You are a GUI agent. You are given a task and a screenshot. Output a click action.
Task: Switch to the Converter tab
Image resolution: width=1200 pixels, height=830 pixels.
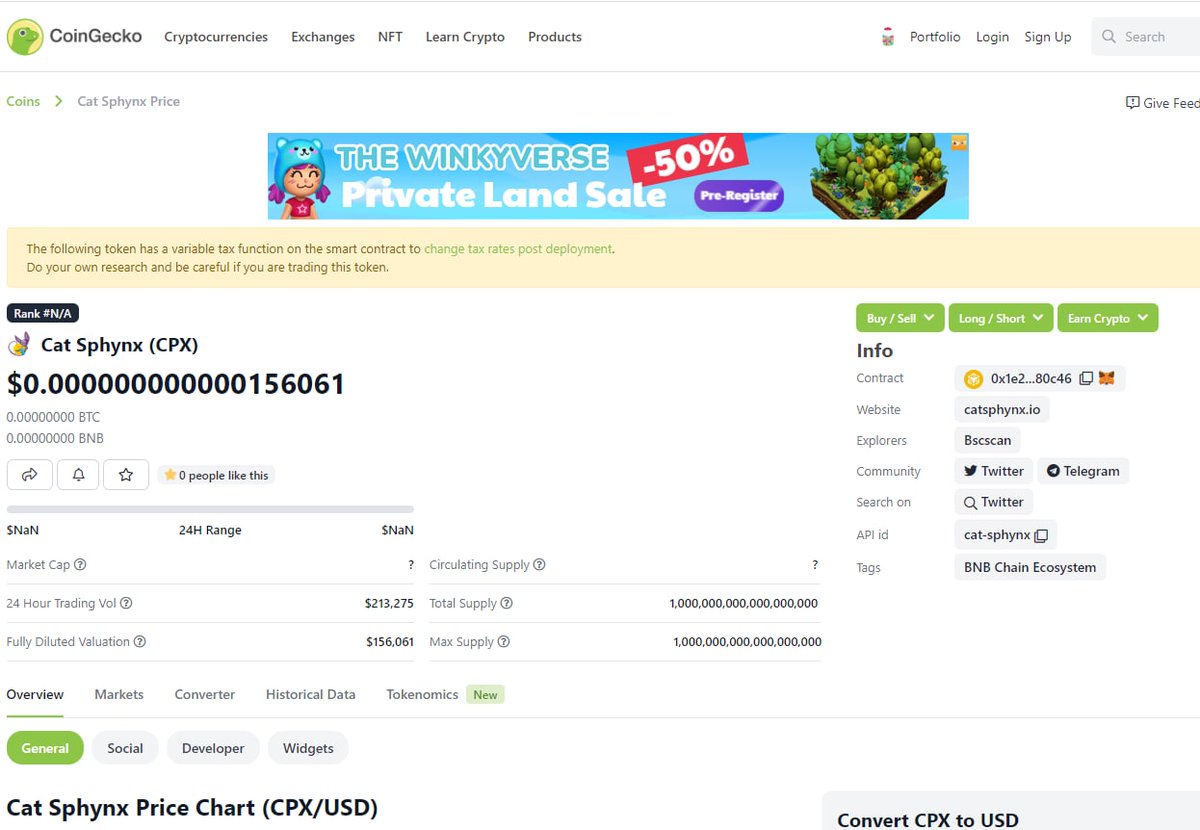tap(205, 694)
